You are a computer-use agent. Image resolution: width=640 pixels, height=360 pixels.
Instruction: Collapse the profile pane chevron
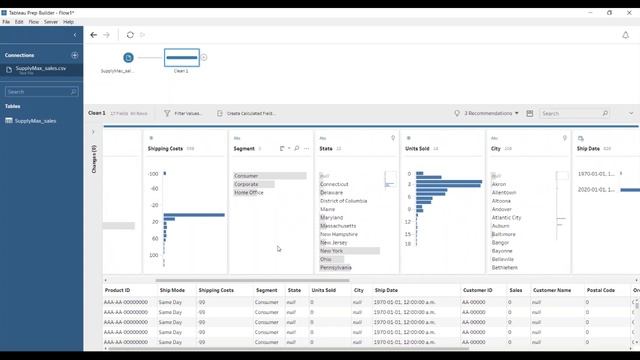(x=631, y=113)
